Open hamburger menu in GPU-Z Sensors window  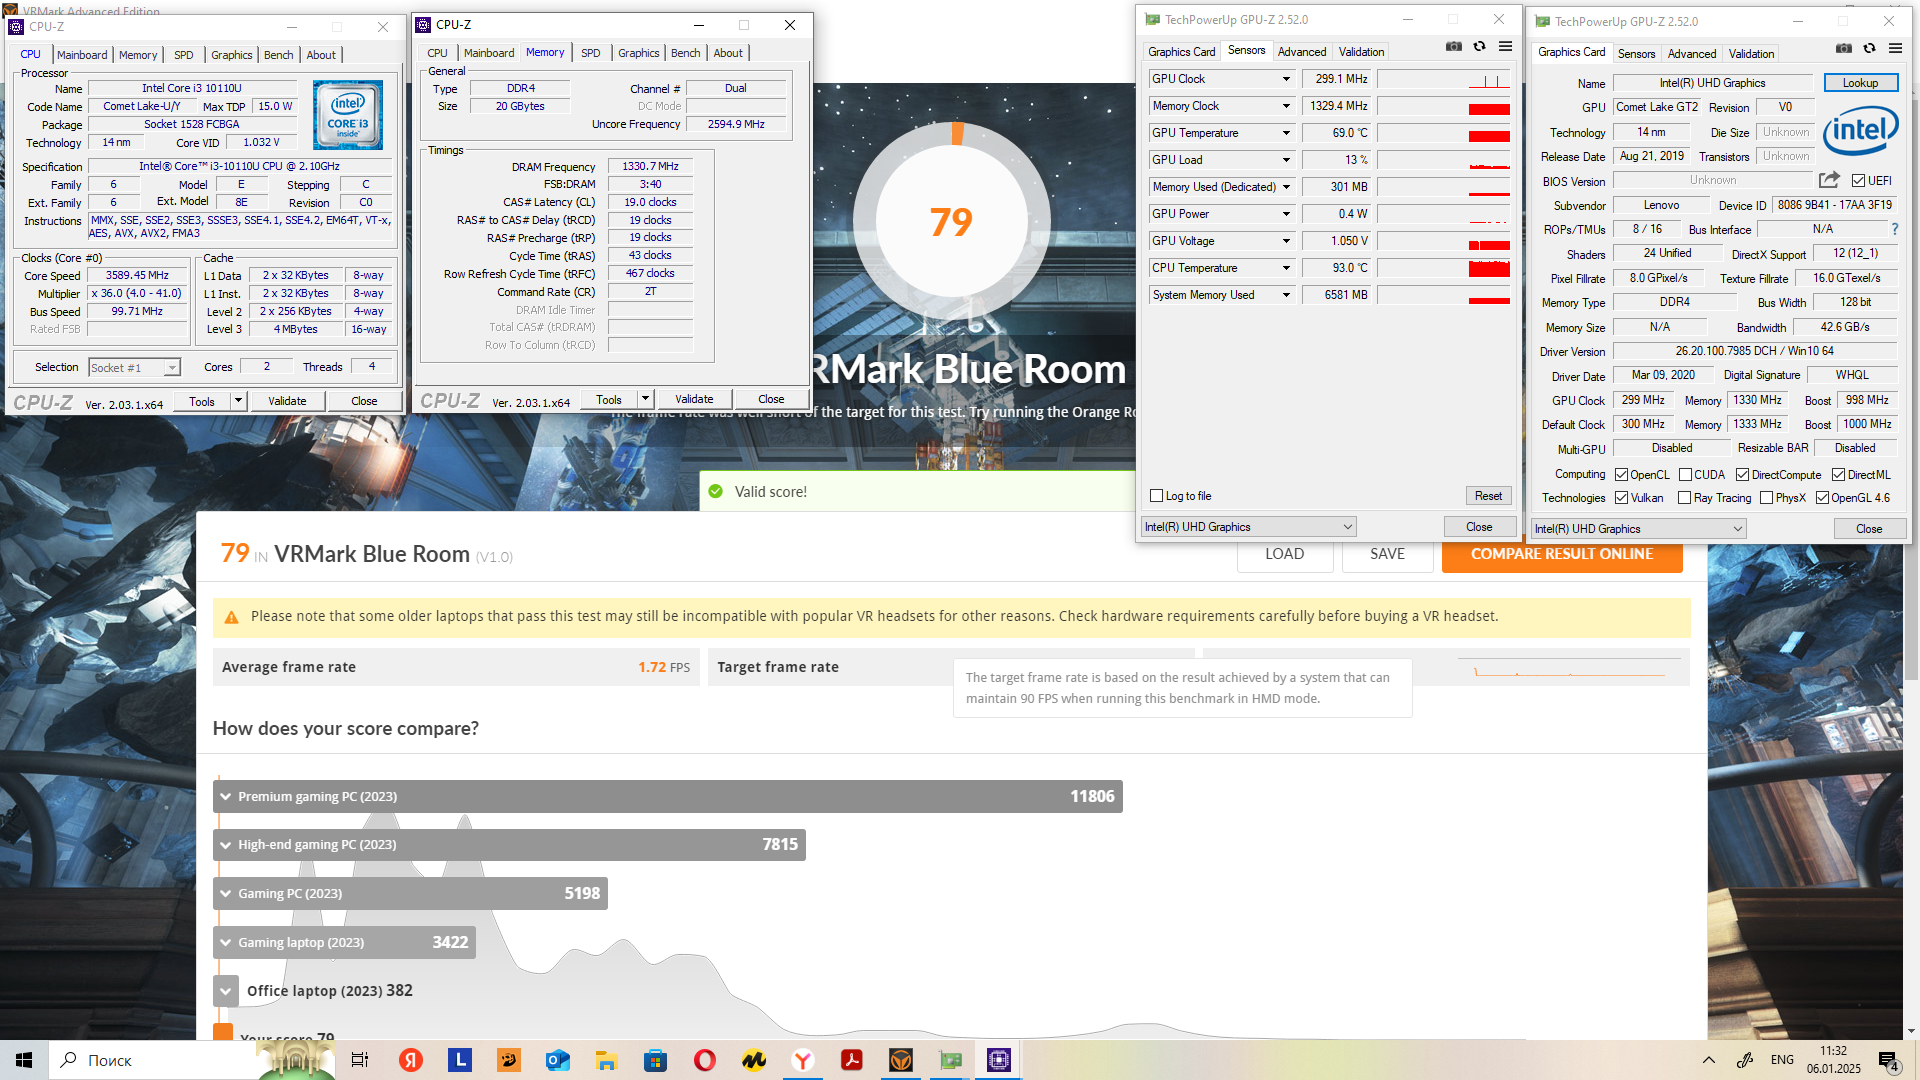click(1505, 46)
